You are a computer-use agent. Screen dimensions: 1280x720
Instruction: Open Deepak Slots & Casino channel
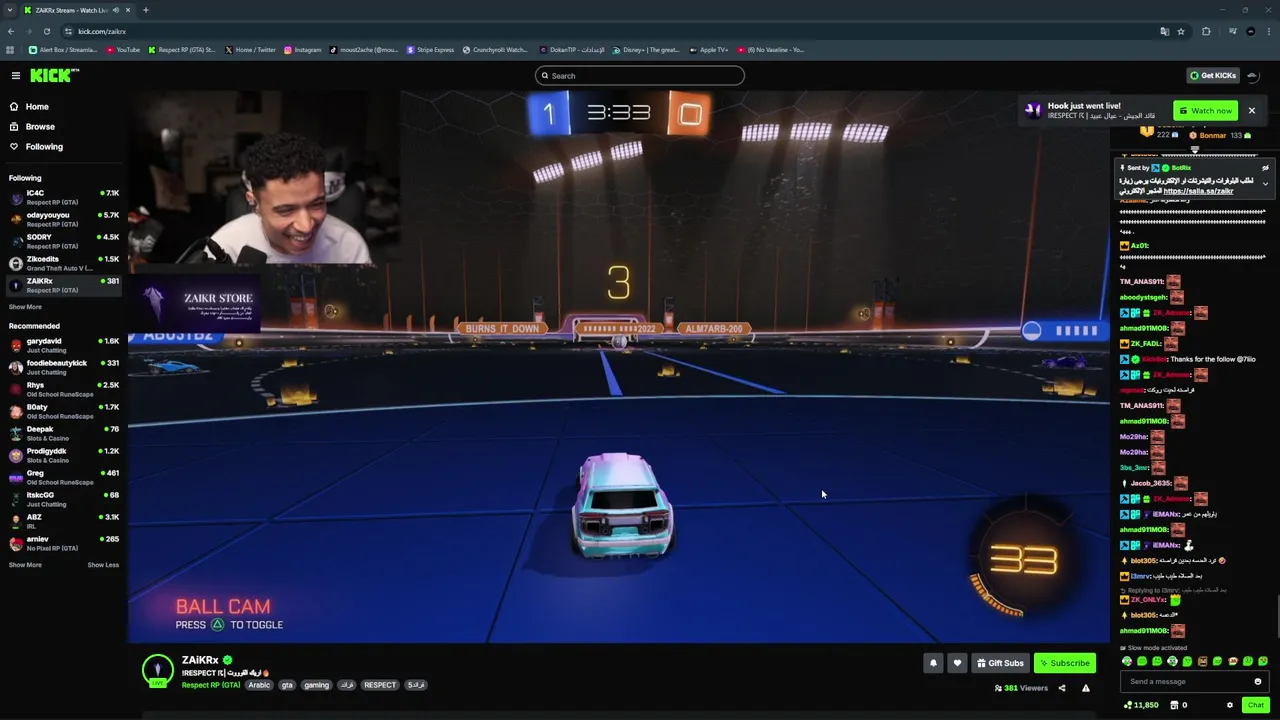tap(62, 433)
